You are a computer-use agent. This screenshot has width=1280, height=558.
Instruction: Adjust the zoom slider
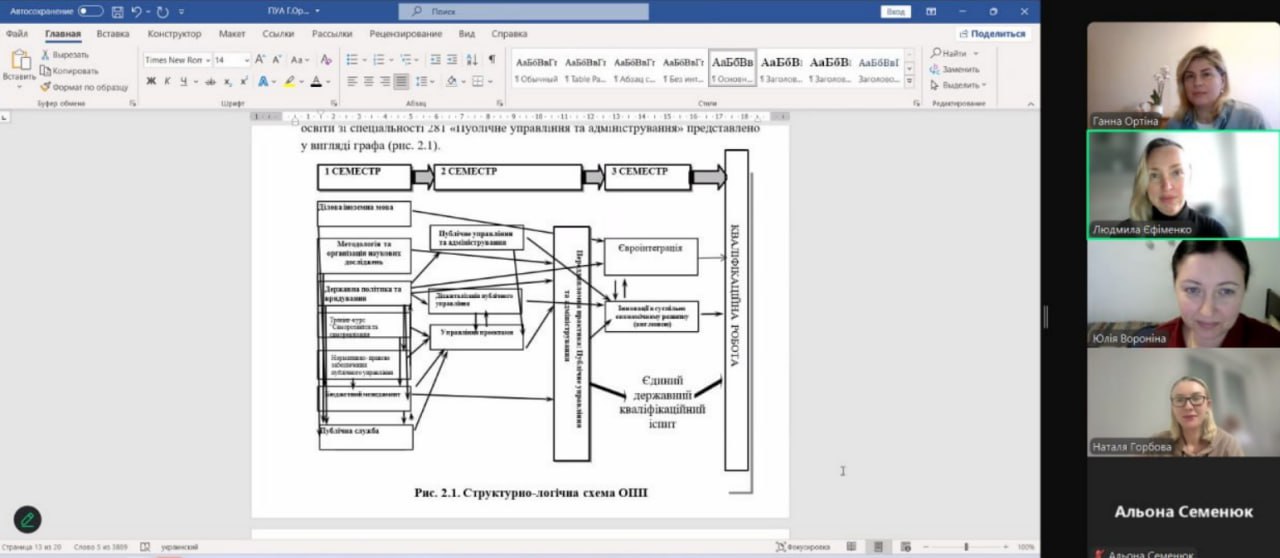(966, 547)
